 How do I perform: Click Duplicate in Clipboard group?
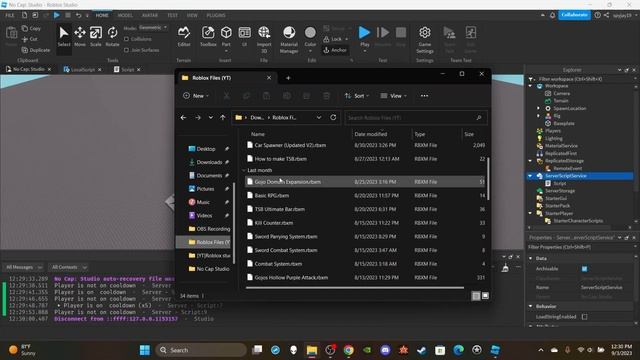(x=36, y=50)
